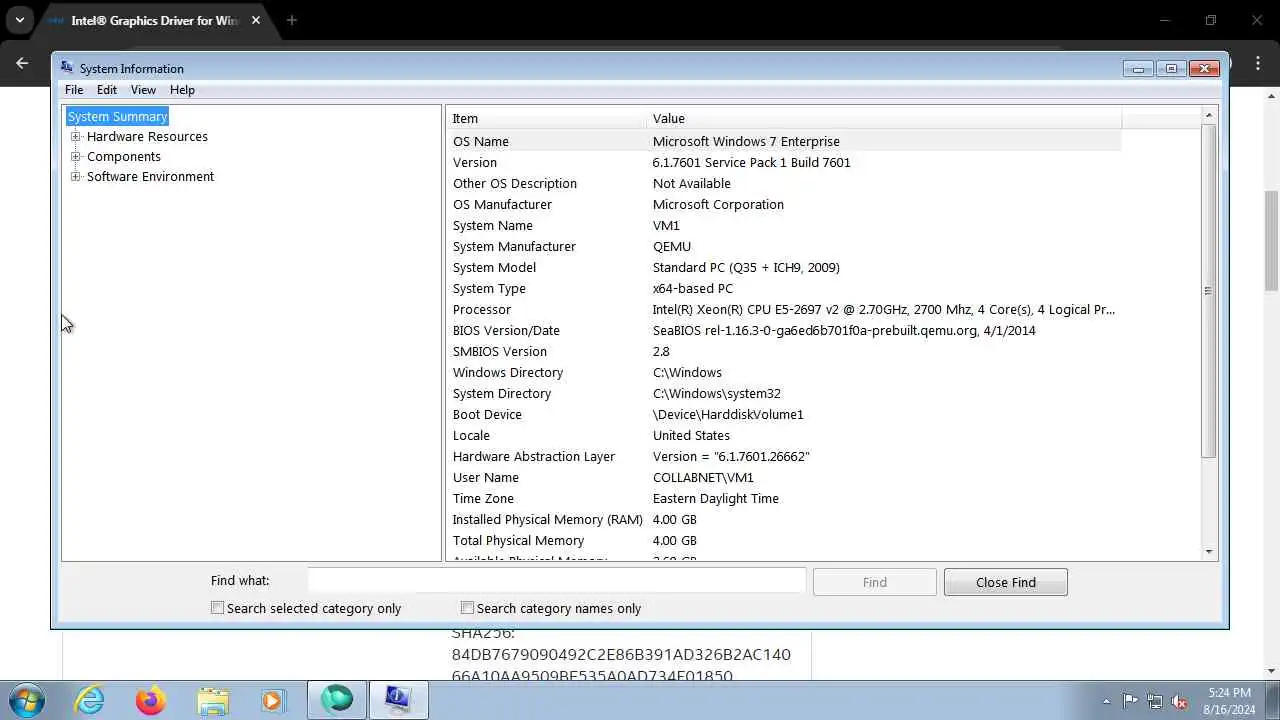Select Hardware Resources tree label
This screenshot has width=1280, height=720.
pos(147,136)
